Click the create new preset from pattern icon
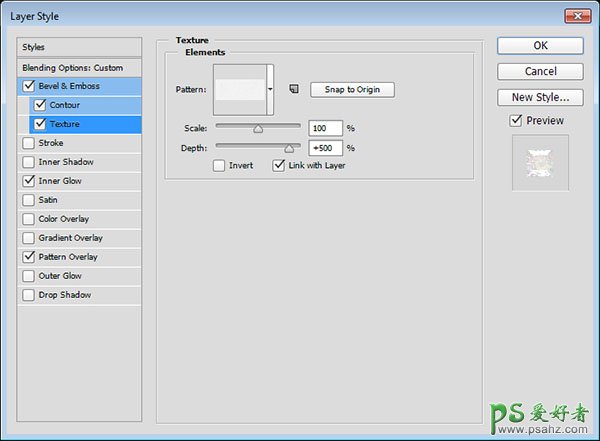This screenshot has height=441, width=600. (294, 89)
